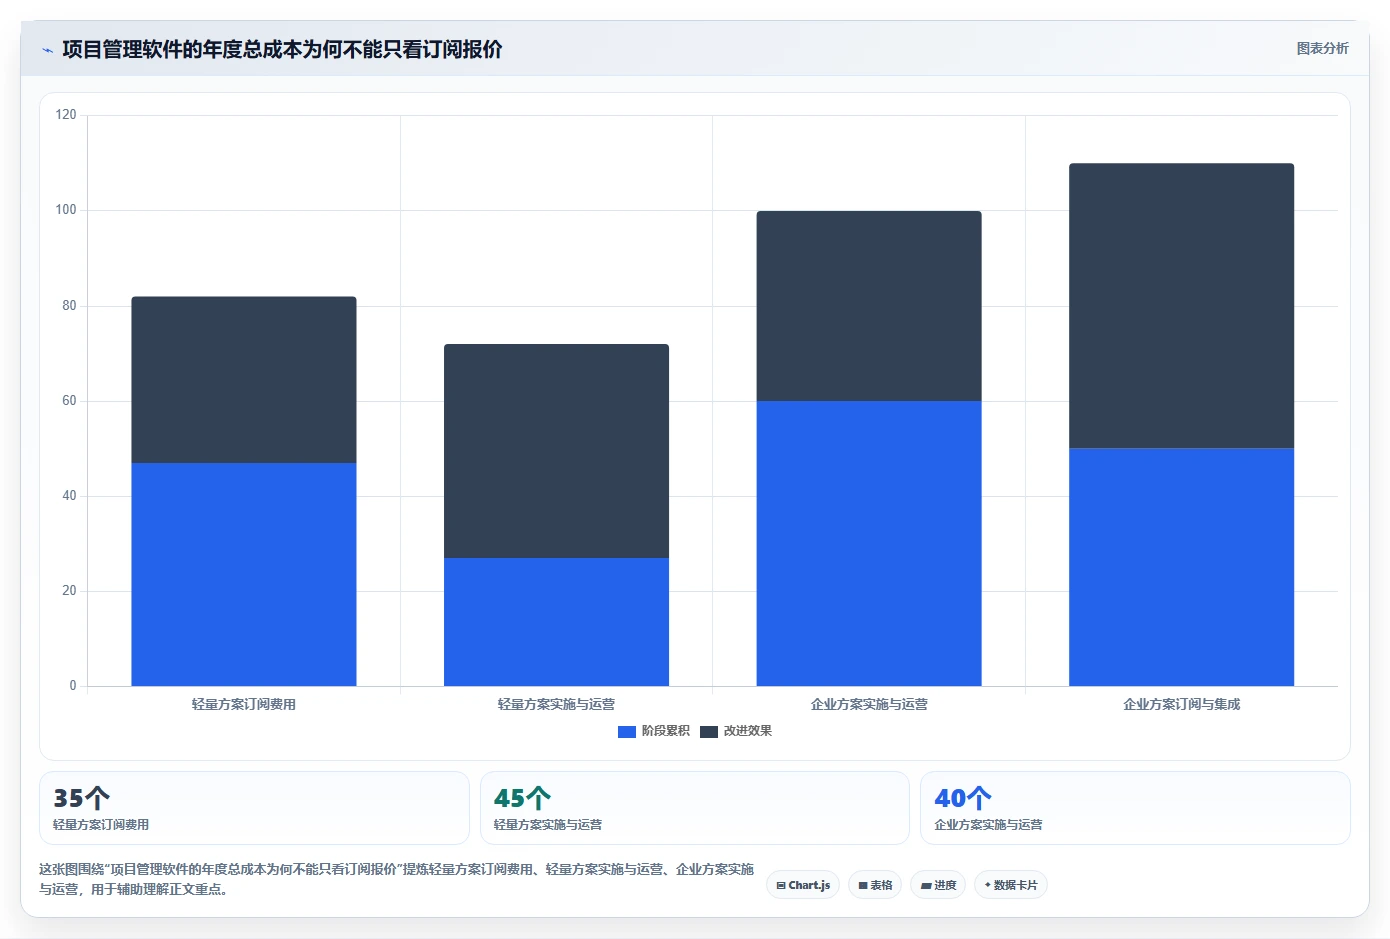Click the x-axis label 企业方案订阅与集成
Viewport: 1390px width, 939px height.
[x=1181, y=704]
